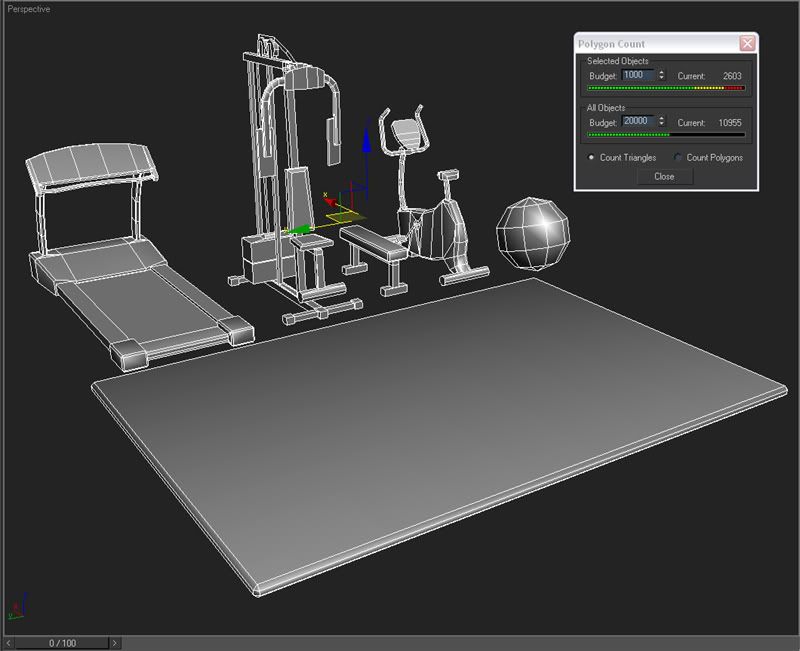Adjust the Selected Objects budget spinner arrows
This screenshot has width=800, height=651.
point(661,75)
